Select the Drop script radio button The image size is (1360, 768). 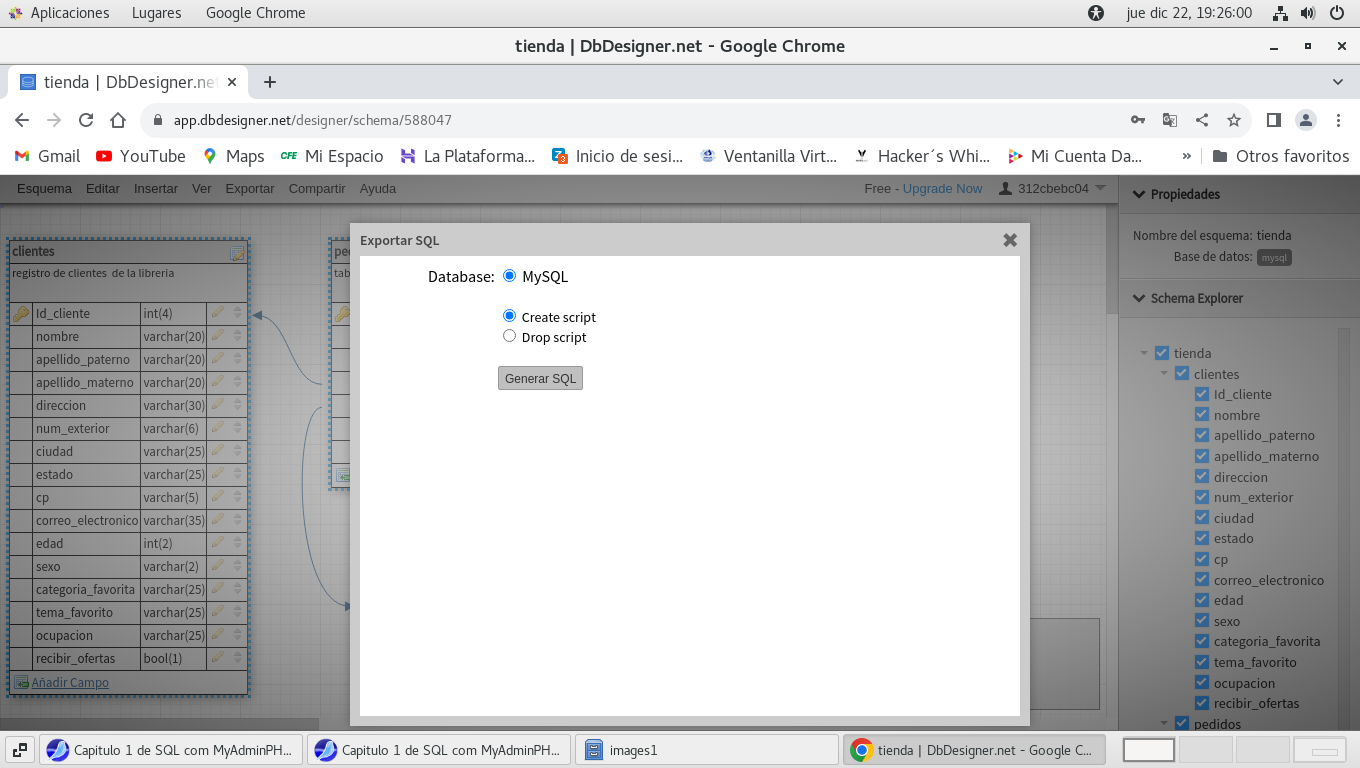[x=510, y=337]
